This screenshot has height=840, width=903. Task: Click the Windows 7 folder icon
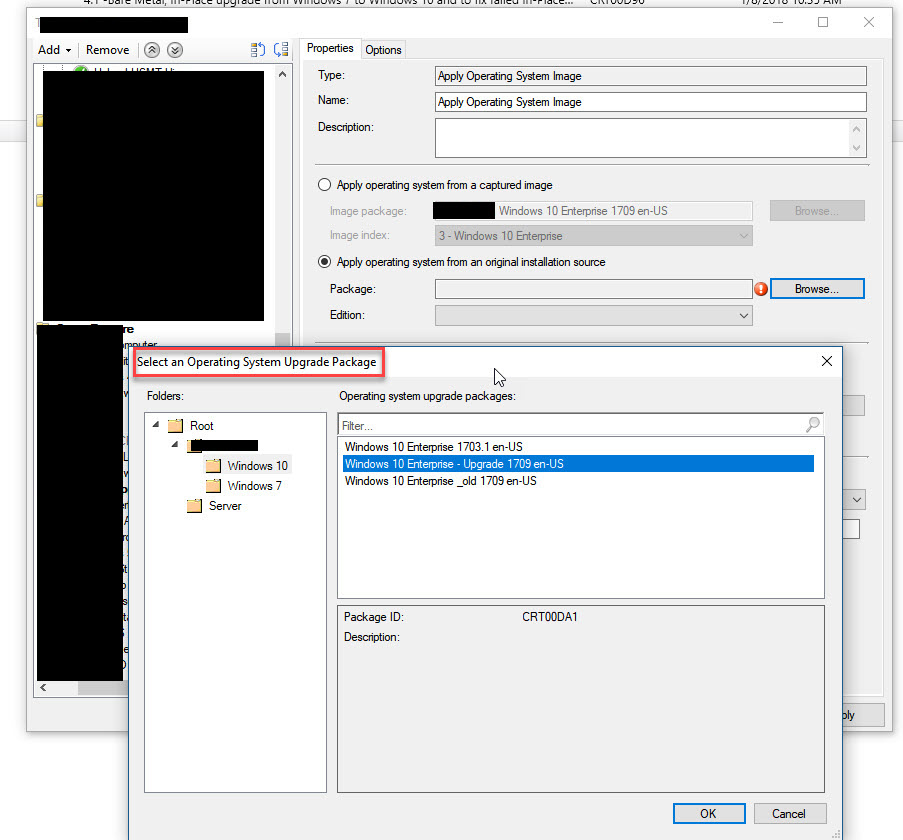coord(214,486)
